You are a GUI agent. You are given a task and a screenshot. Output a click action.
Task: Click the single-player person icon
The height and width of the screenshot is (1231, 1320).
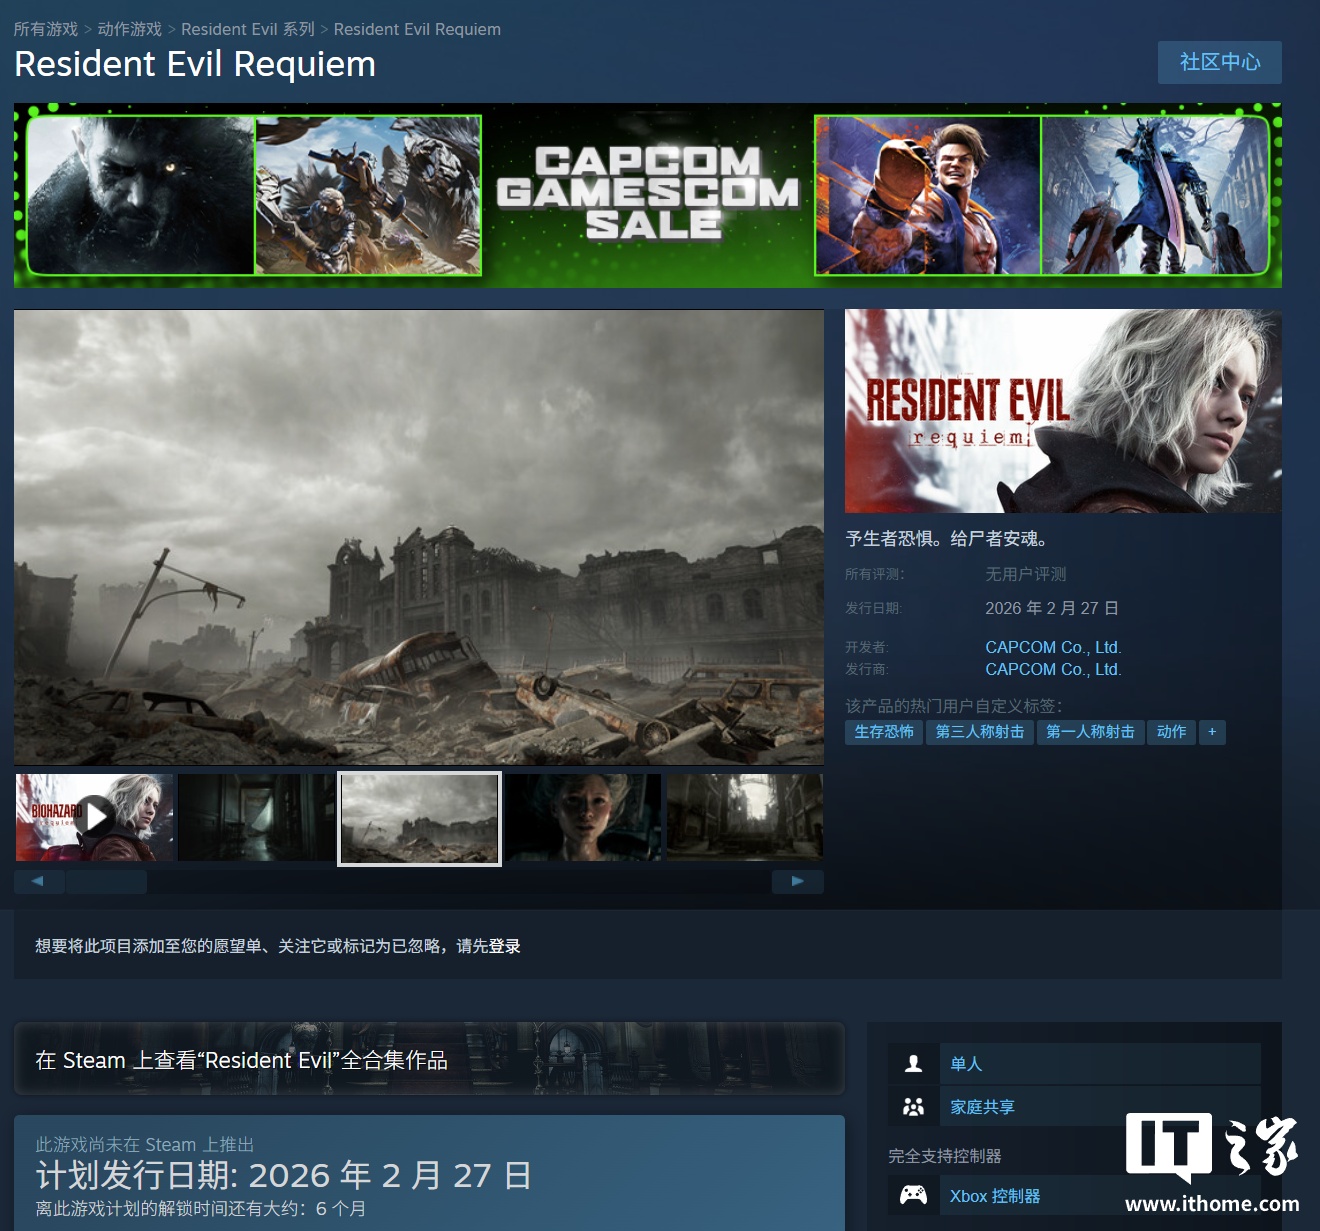point(913,1064)
